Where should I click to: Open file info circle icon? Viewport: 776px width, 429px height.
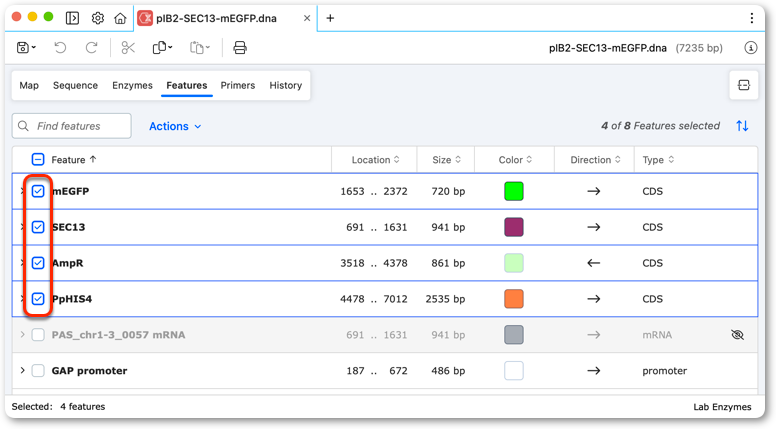coord(751,48)
